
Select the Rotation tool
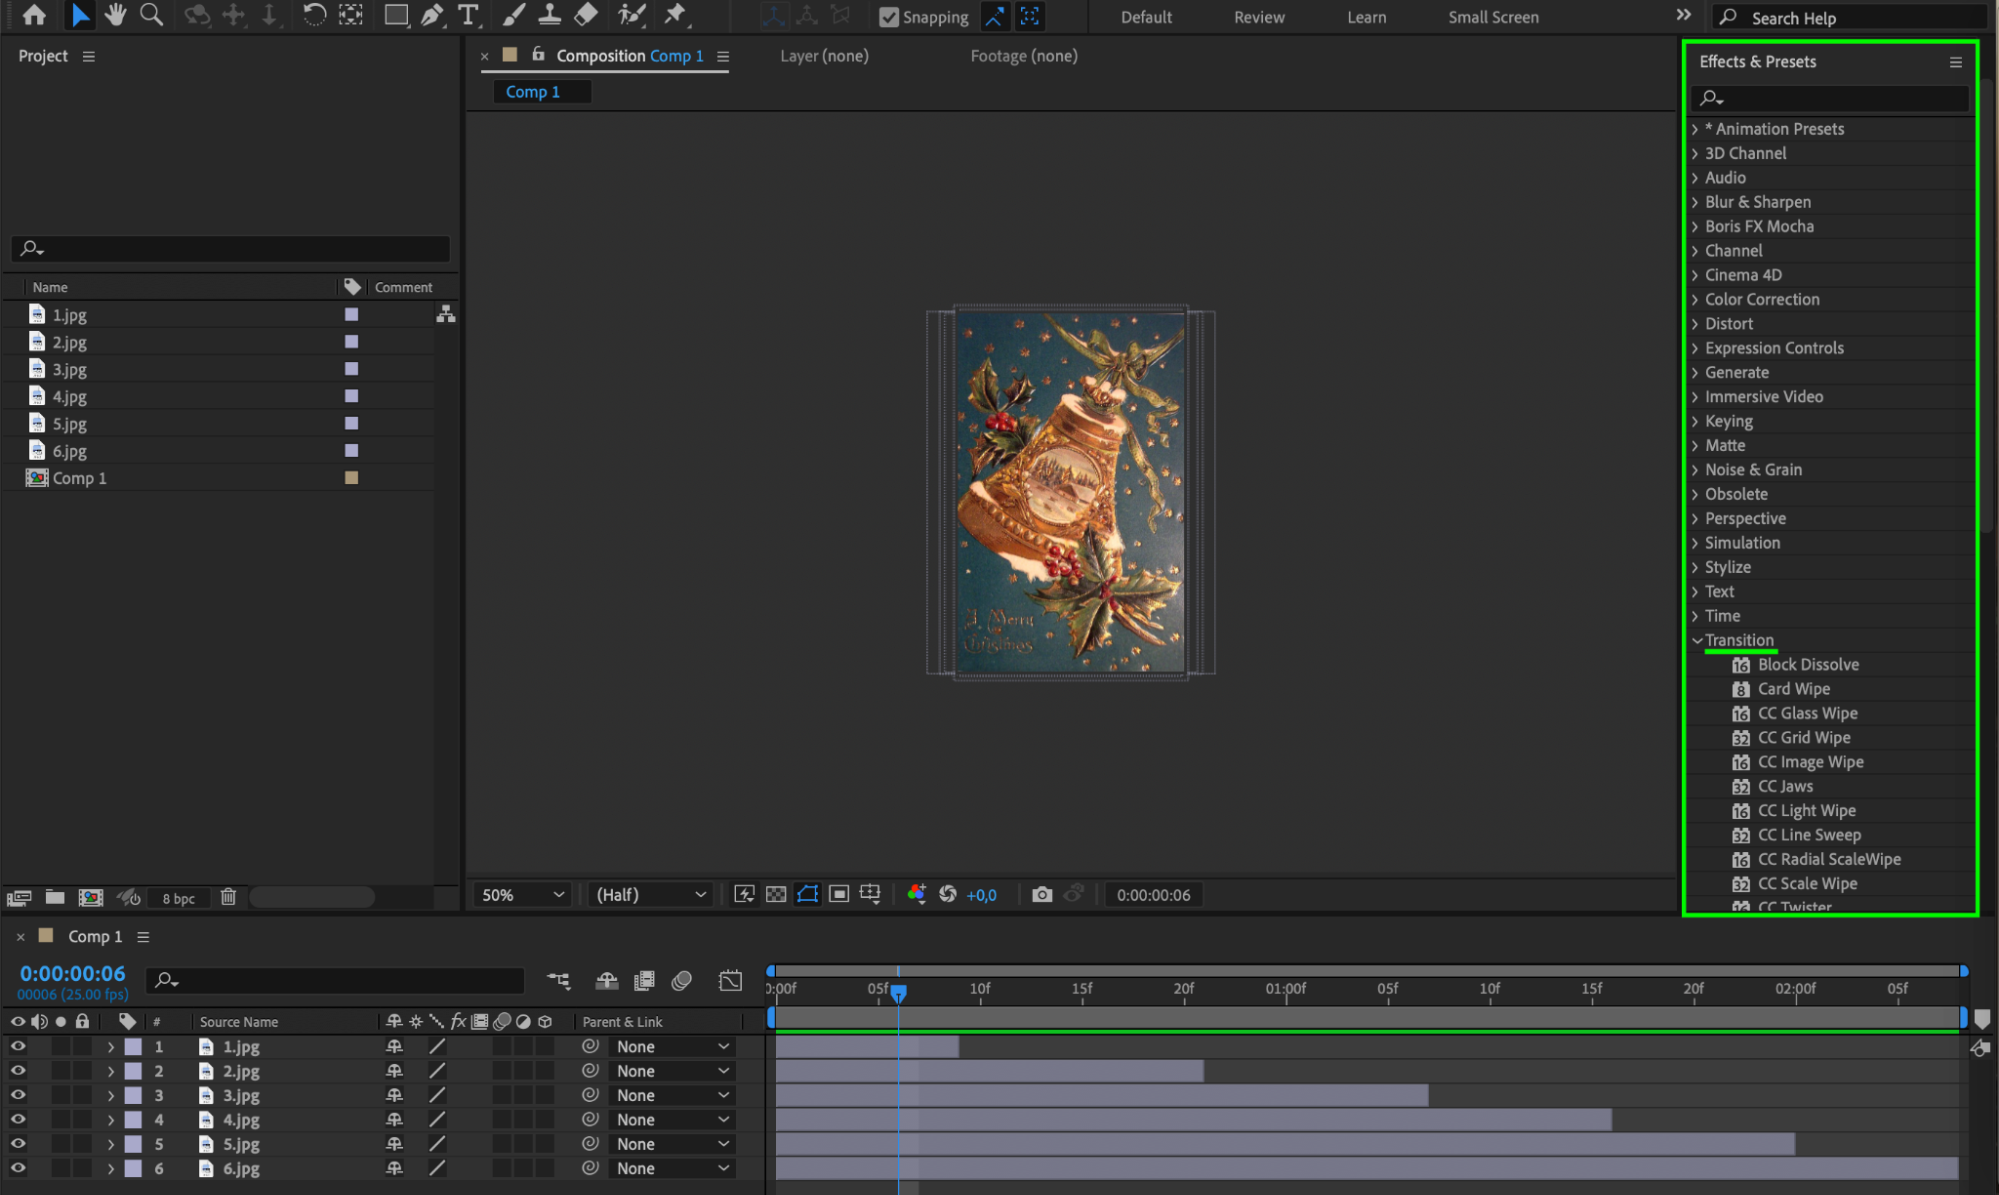pyautogui.click(x=314, y=15)
